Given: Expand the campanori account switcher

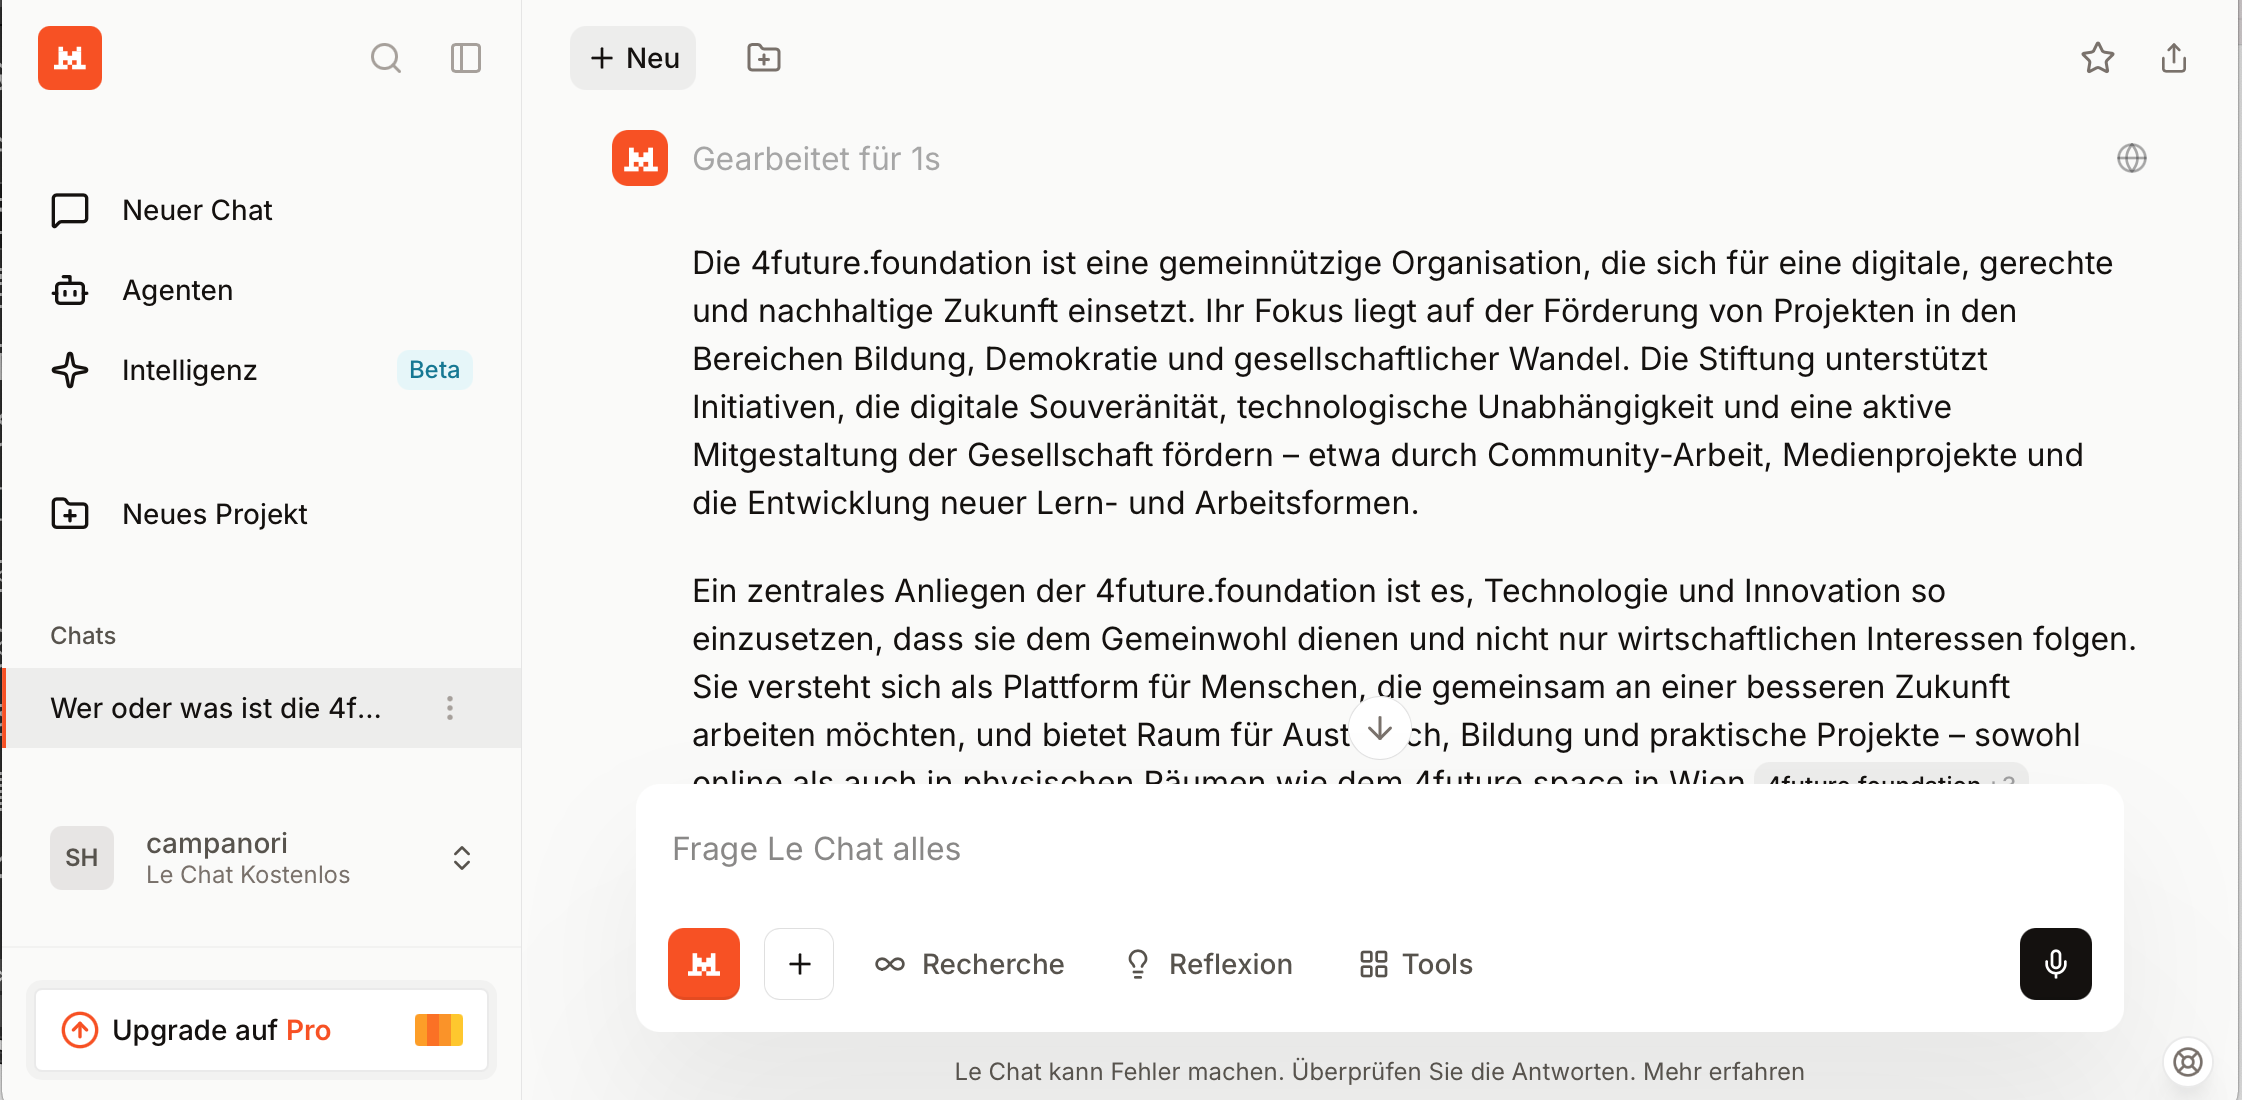Looking at the screenshot, I should (x=461, y=858).
